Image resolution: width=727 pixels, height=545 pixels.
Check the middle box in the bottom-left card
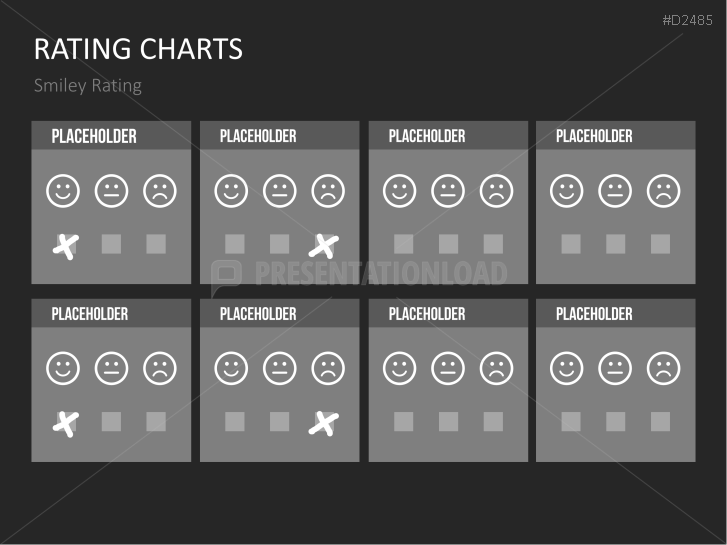point(111,422)
